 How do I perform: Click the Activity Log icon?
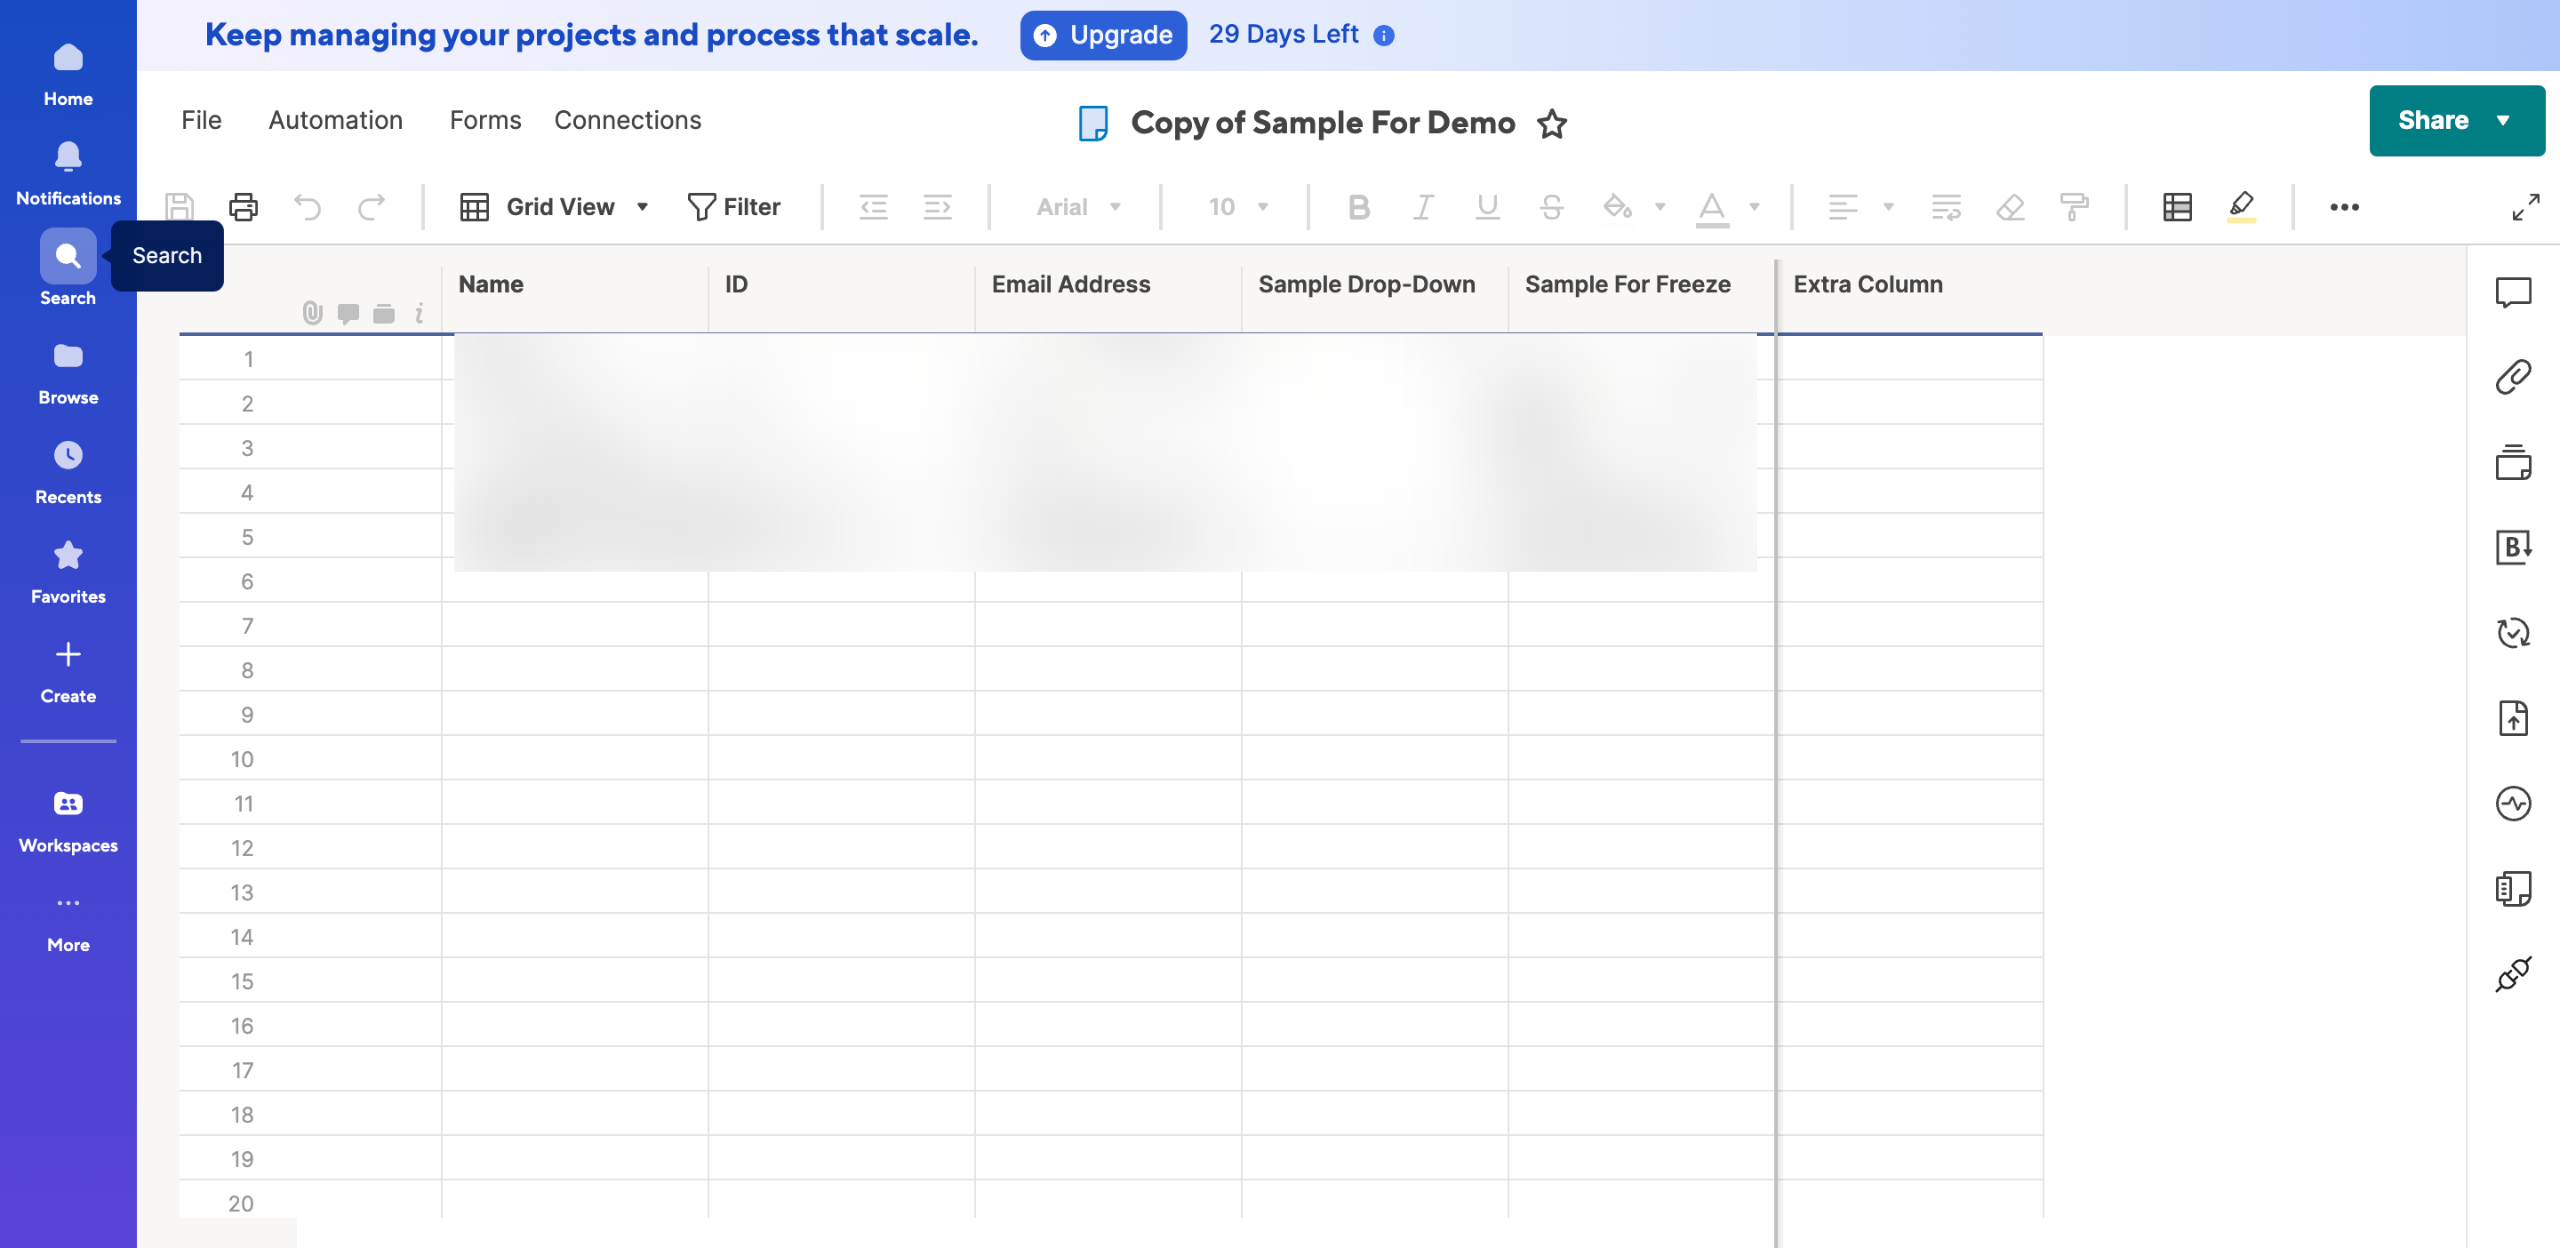(2512, 804)
